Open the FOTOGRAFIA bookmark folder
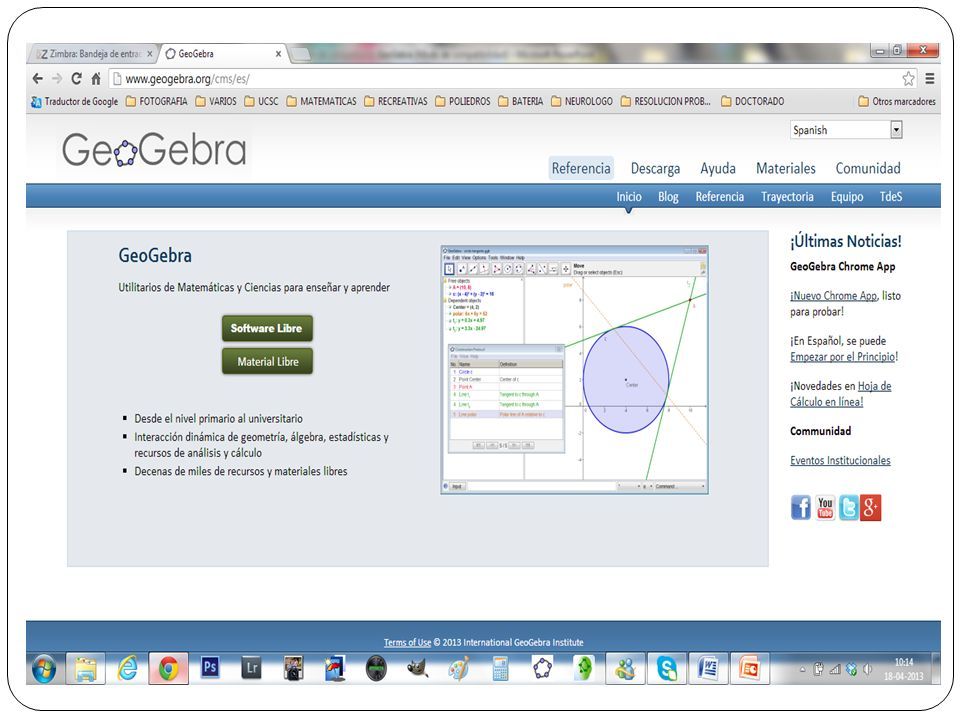Screen dimensions: 960x720 [x=157, y=101]
